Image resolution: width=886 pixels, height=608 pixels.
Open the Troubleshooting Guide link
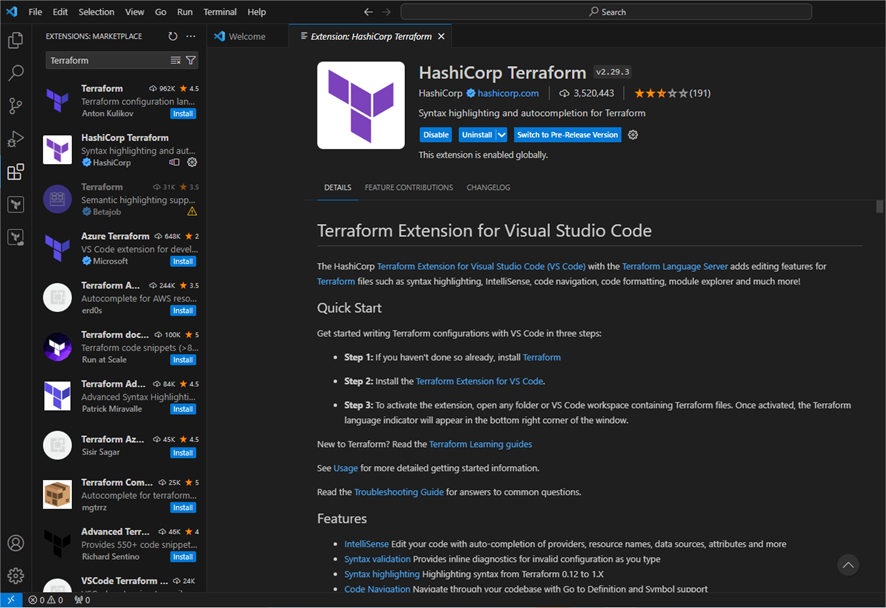tap(399, 492)
